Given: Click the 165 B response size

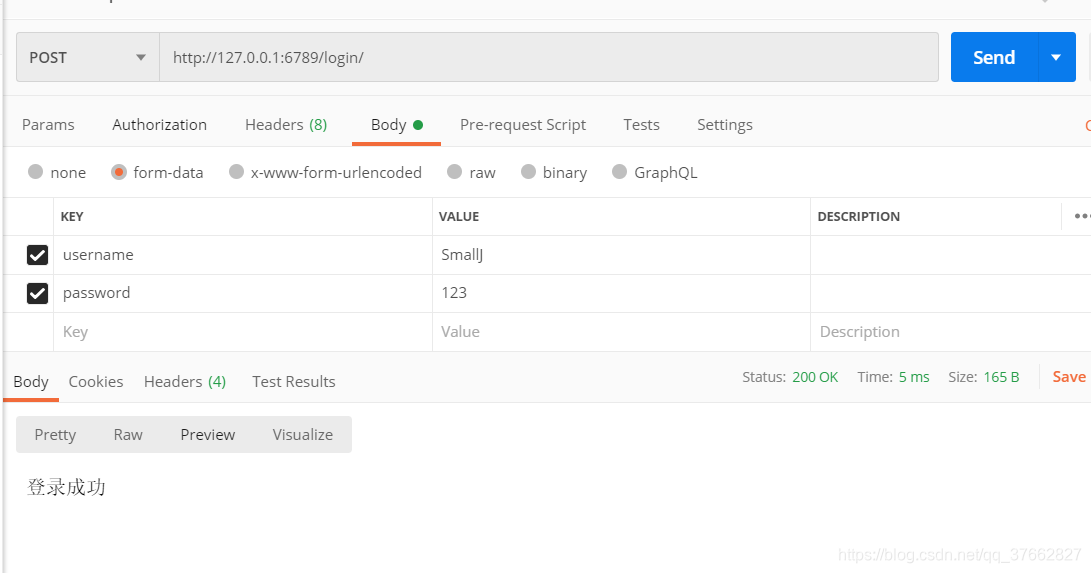Looking at the screenshot, I should [x=1001, y=377].
